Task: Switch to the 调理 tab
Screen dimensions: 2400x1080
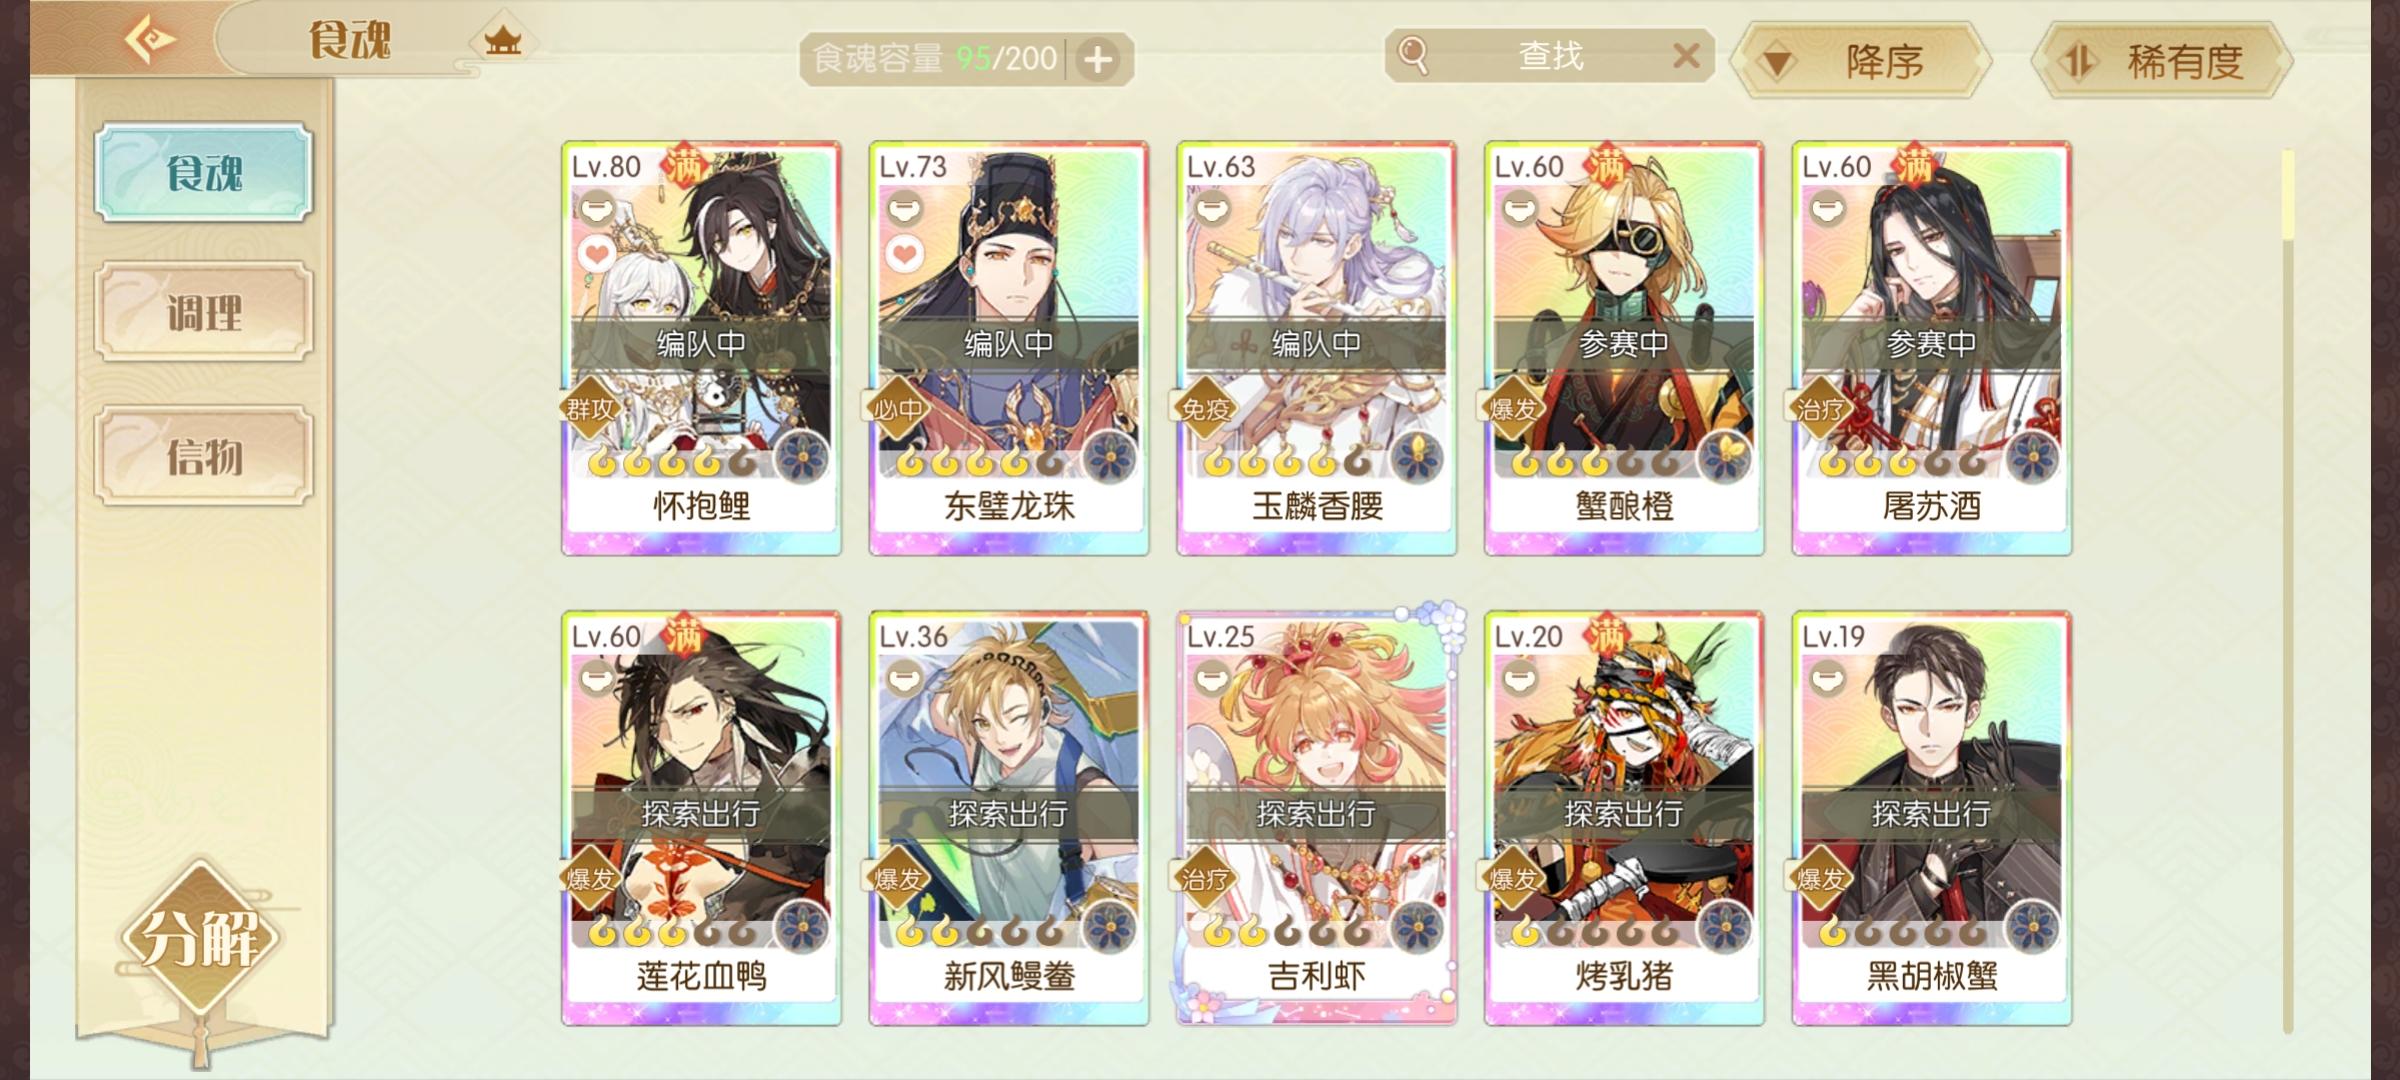Action: pyautogui.click(x=204, y=312)
